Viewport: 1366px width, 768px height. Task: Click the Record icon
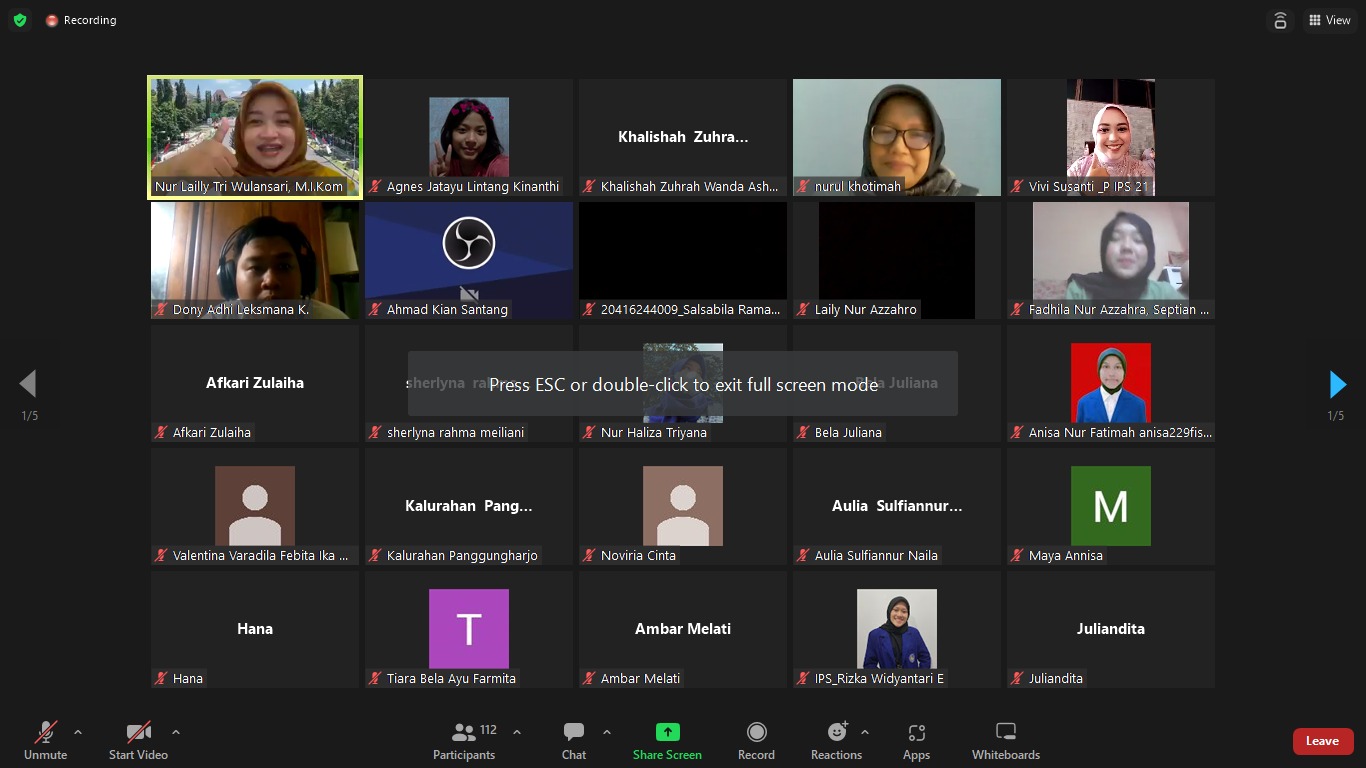pos(757,732)
